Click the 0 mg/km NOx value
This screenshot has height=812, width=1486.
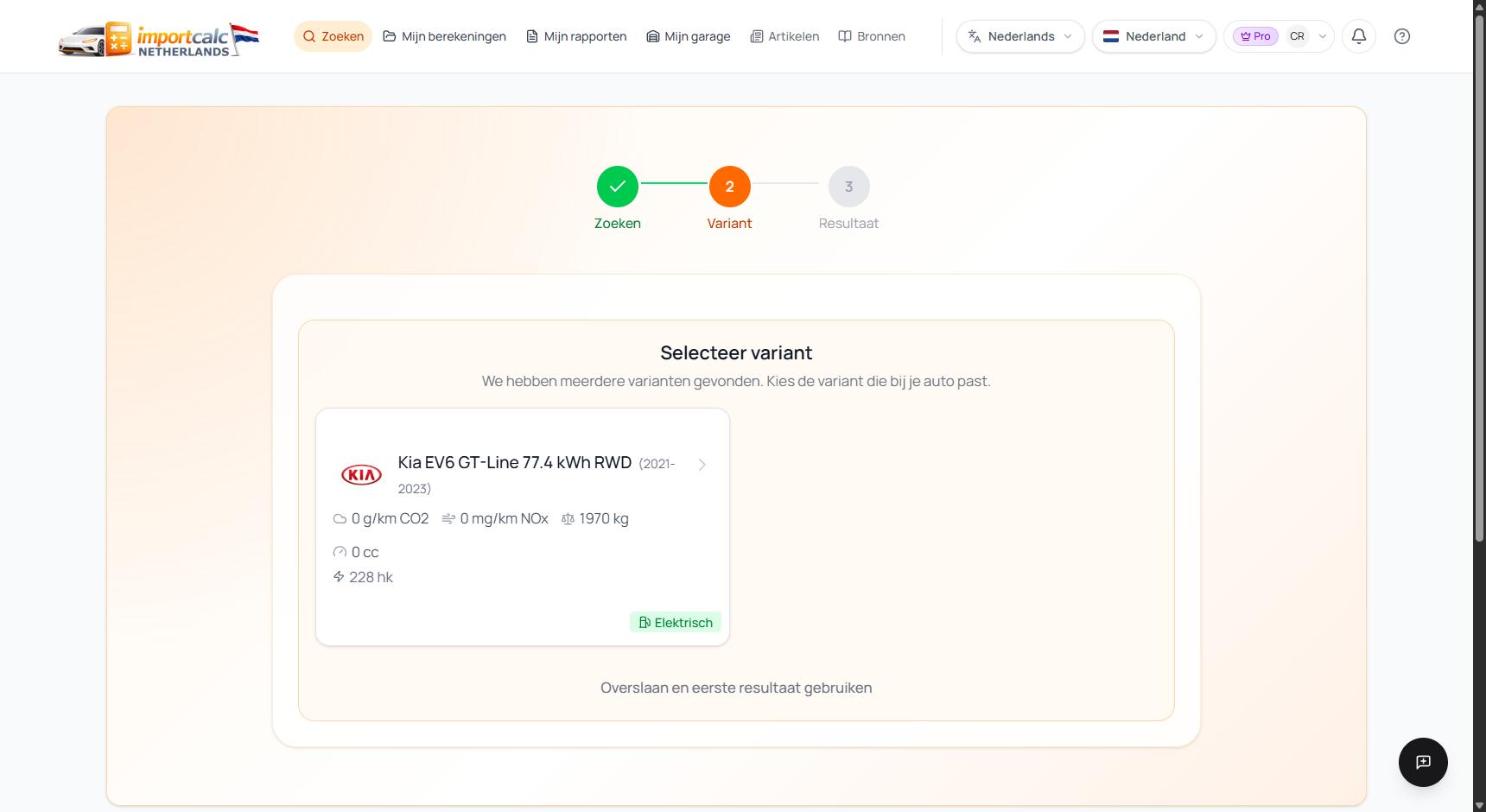pyautogui.click(x=504, y=519)
